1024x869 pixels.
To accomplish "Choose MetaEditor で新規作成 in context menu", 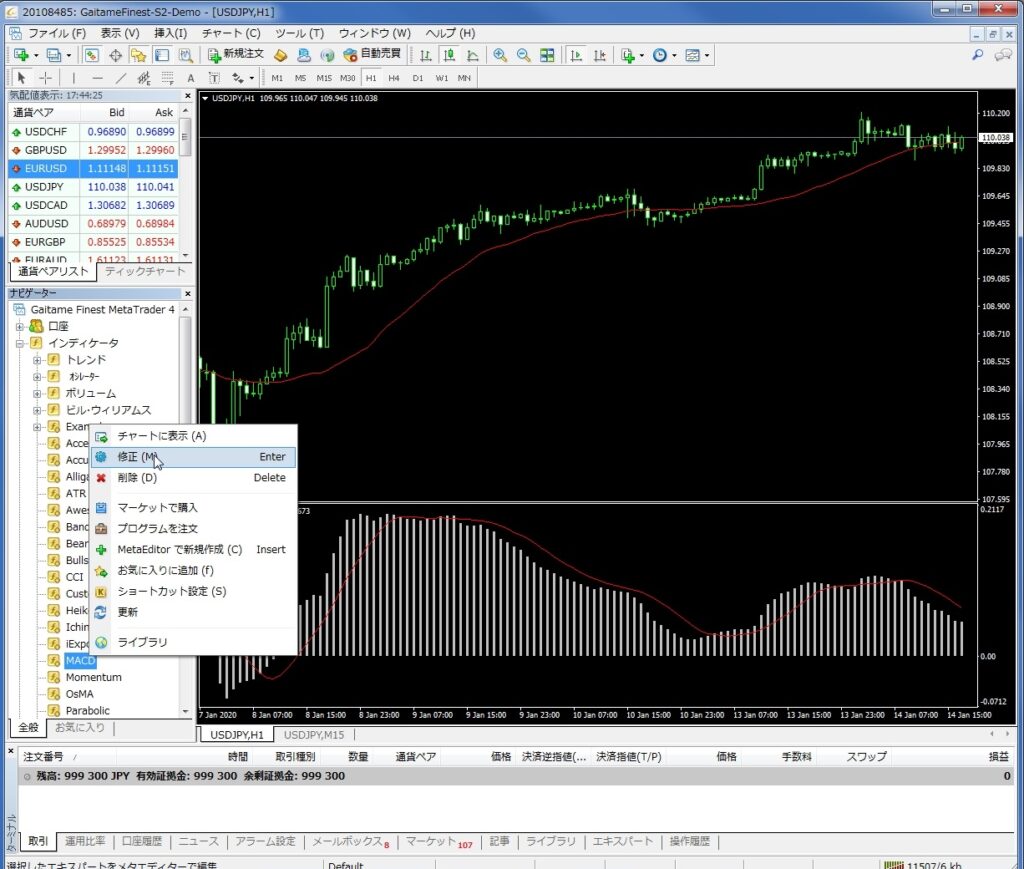I will (193, 550).
